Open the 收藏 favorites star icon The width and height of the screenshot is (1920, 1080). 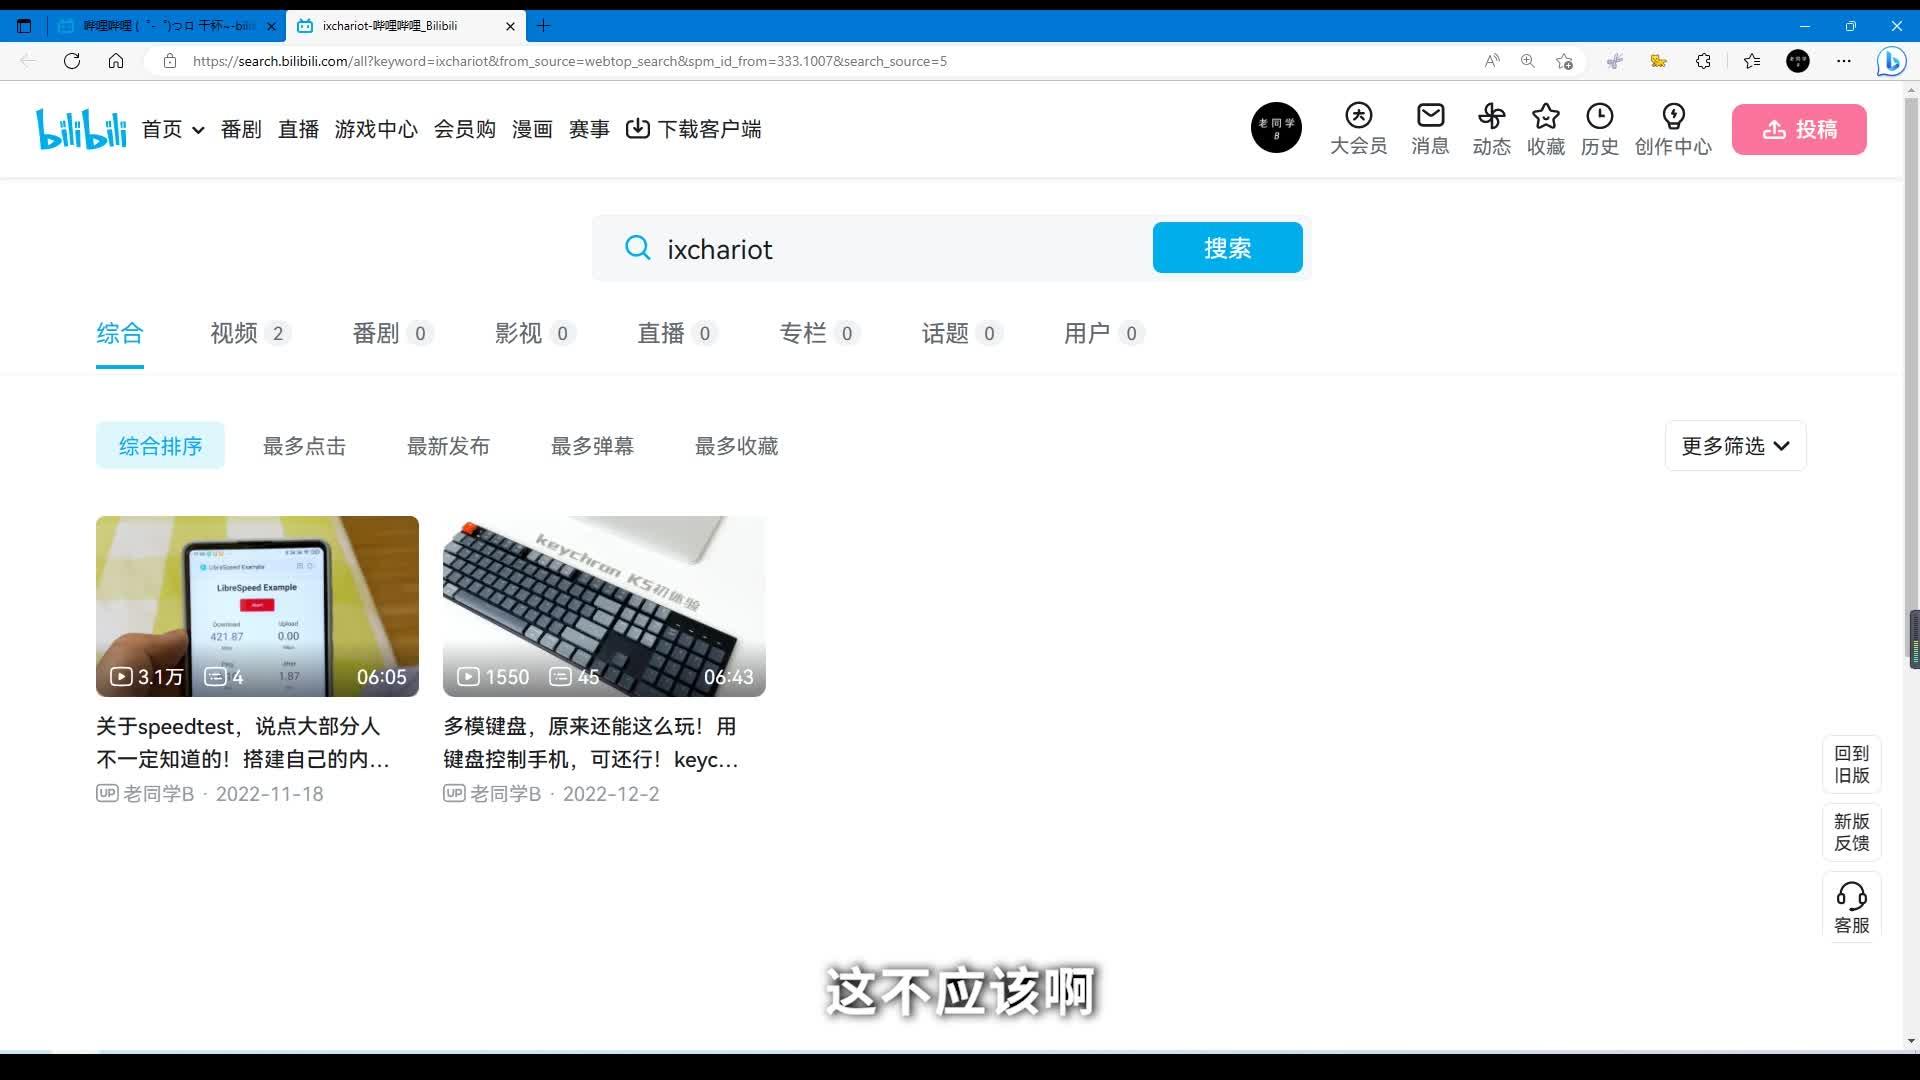click(x=1545, y=128)
